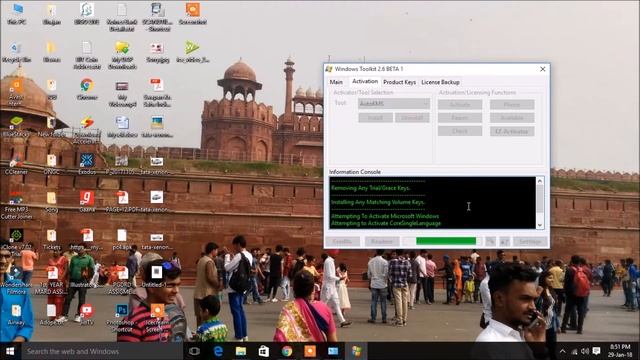
Task: Open the Main tab in Windows Toolkit
Action: click(x=336, y=82)
